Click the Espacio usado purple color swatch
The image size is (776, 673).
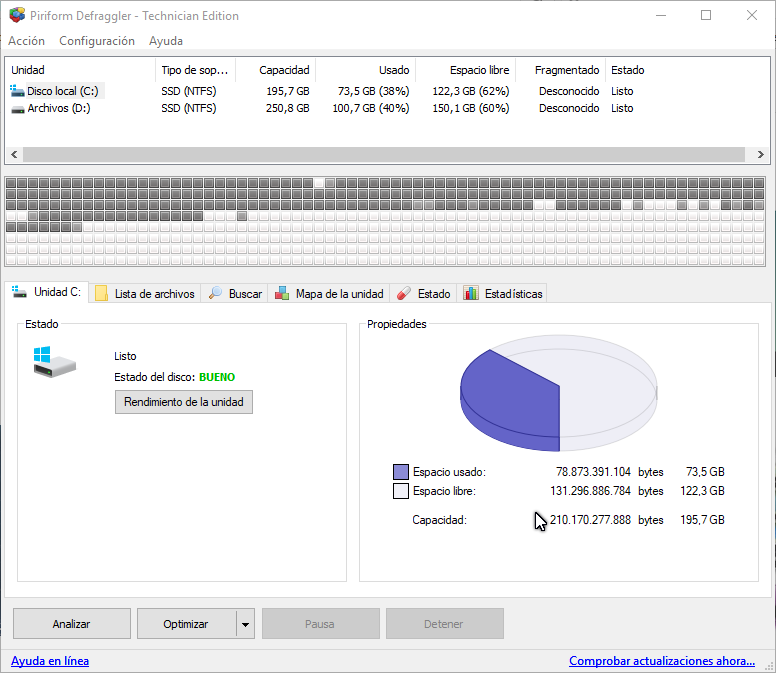[400, 472]
